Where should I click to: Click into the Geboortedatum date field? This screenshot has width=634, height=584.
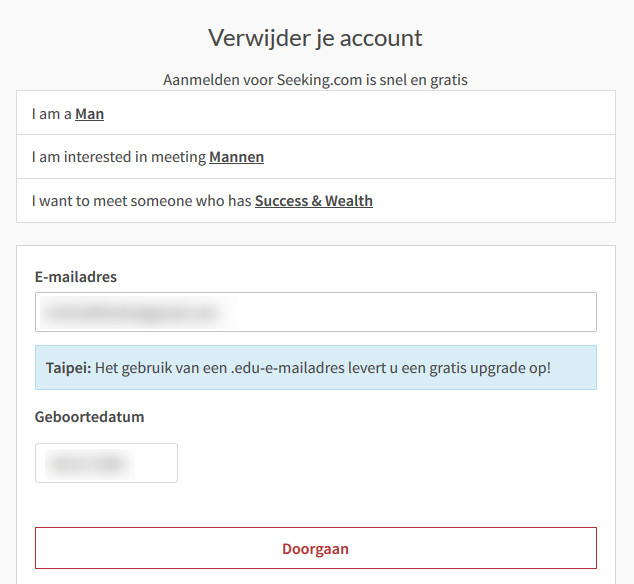pyautogui.click(x=106, y=463)
